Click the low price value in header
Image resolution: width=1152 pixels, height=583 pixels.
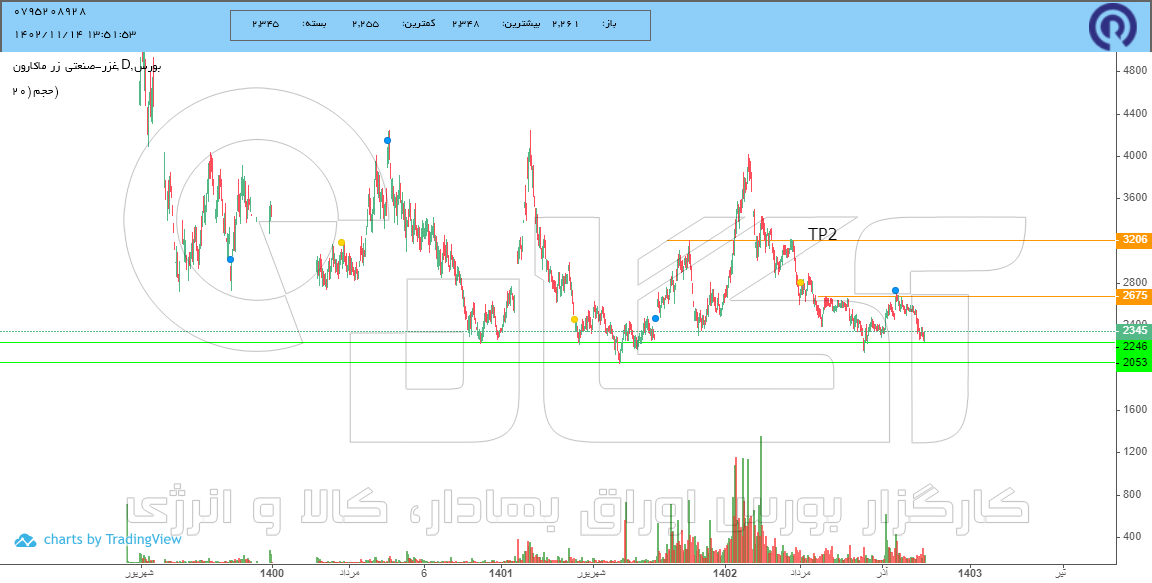(x=364, y=24)
